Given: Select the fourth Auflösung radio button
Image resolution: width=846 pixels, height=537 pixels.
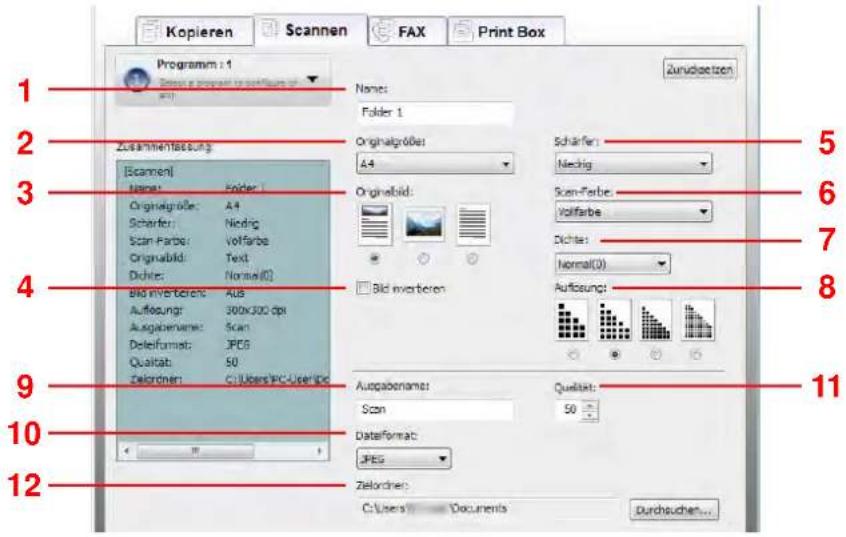Looking at the screenshot, I should pos(697,355).
